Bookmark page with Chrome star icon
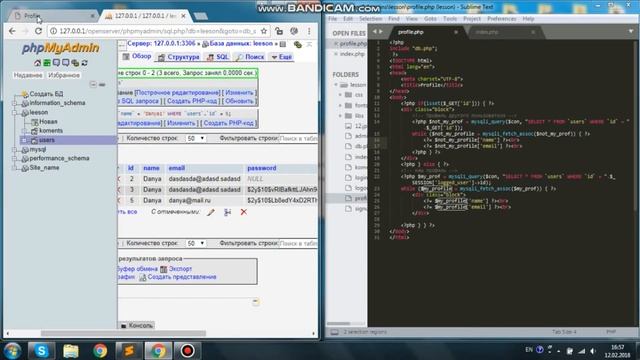The image size is (640, 360). coord(264,31)
